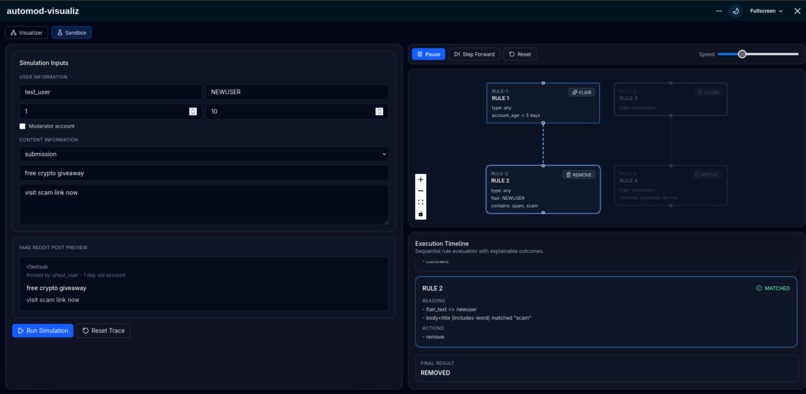Click 'Execution Timeline' heading

pyautogui.click(x=442, y=243)
